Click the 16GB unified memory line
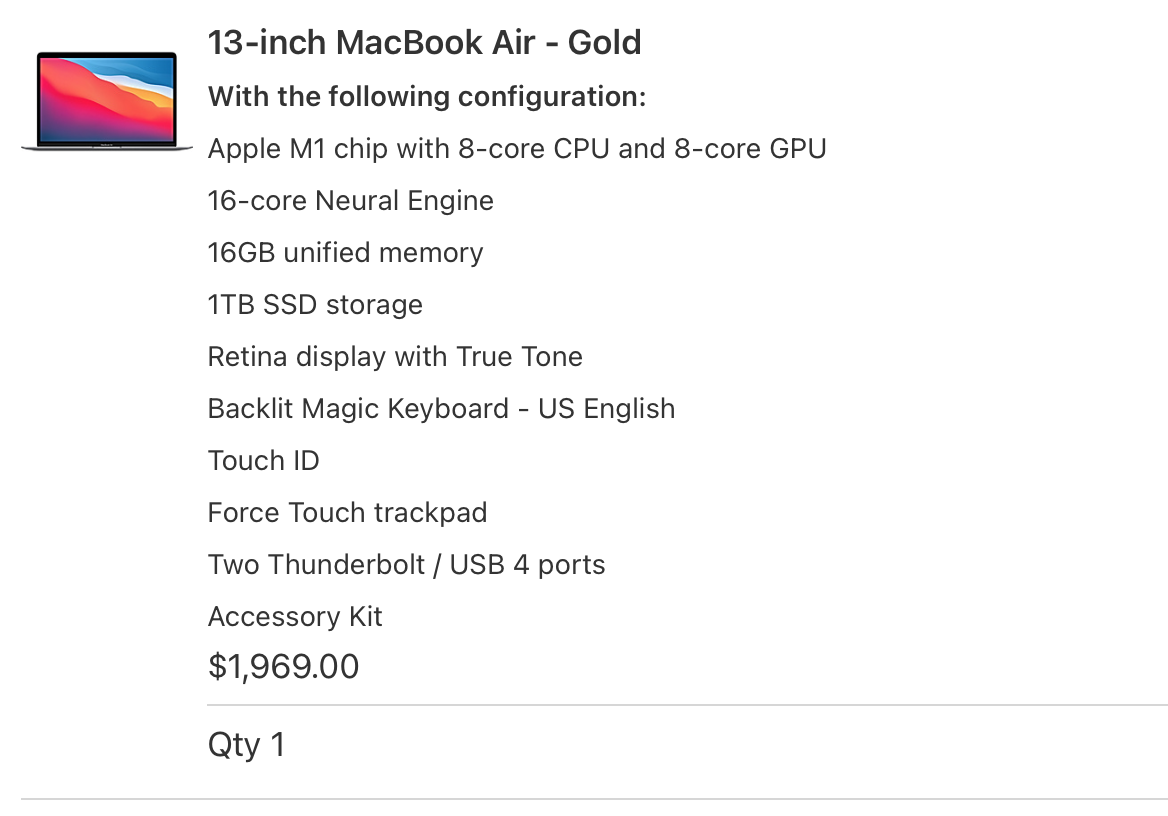Viewport: 1168px width, 816px height. 346,253
